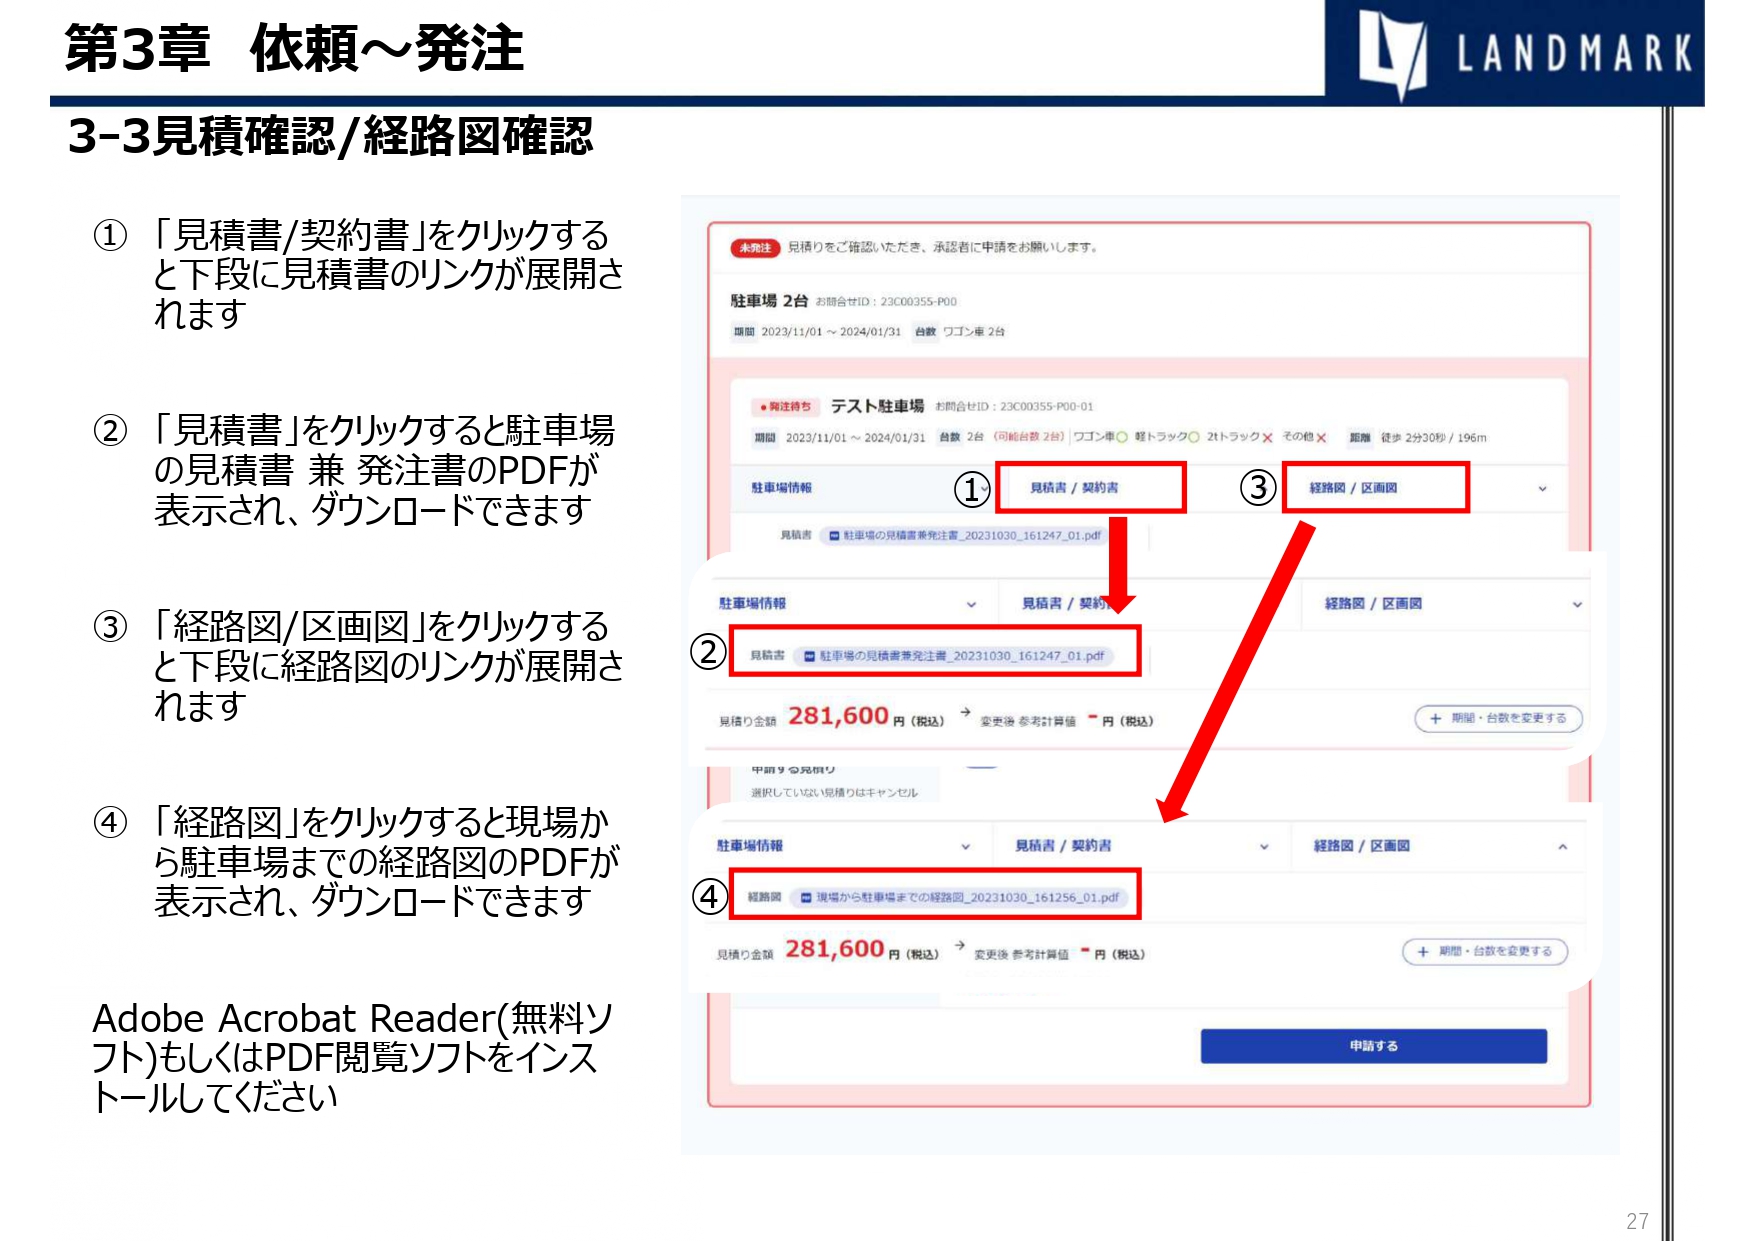The image size is (1755, 1241).
Task: Select the red 可能台数 2台 text
Action: tap(1029, 437)
